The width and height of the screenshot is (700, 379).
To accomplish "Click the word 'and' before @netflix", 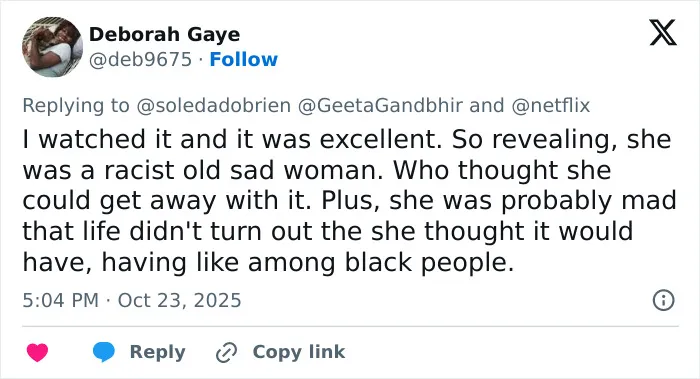I will [x=487, y=106].
